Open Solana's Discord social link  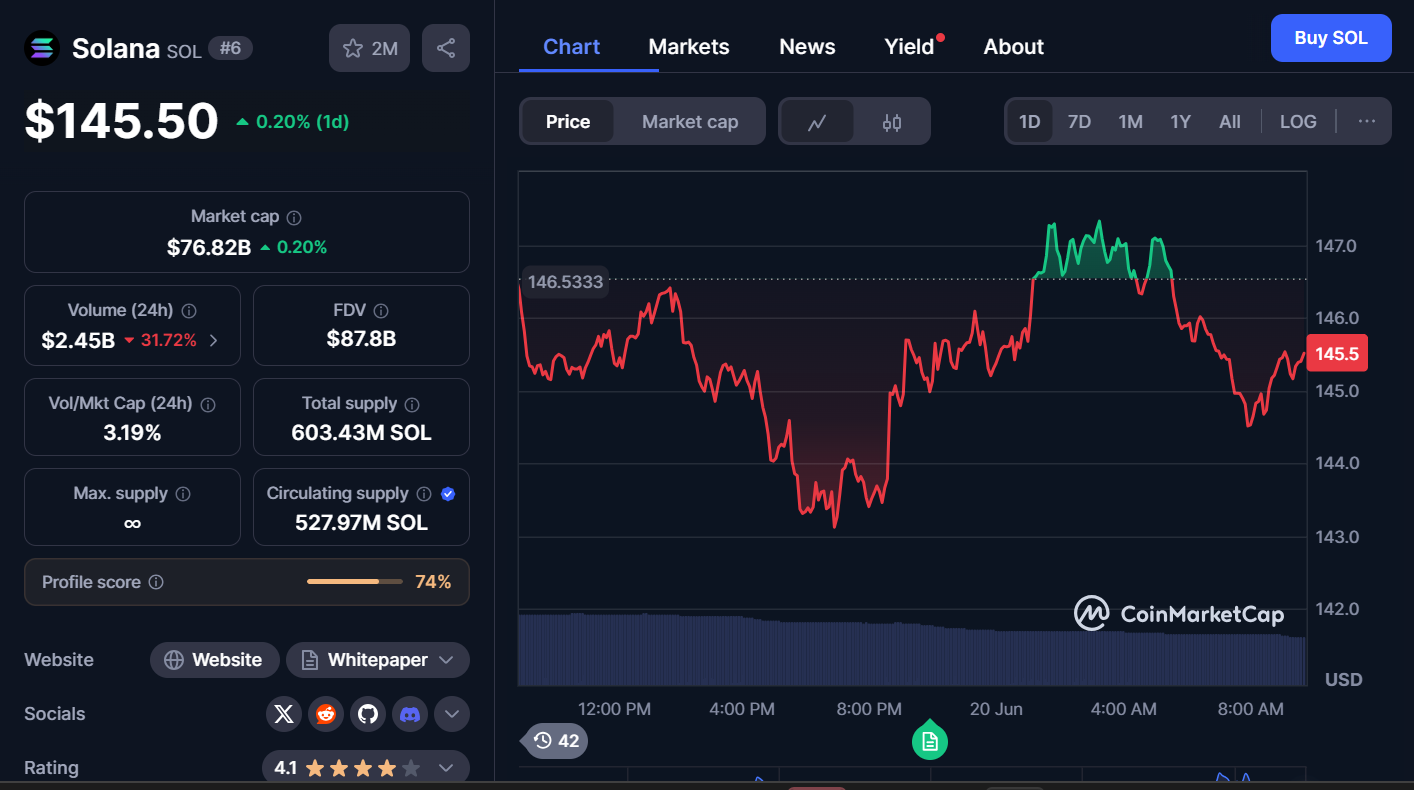[410, 714]
